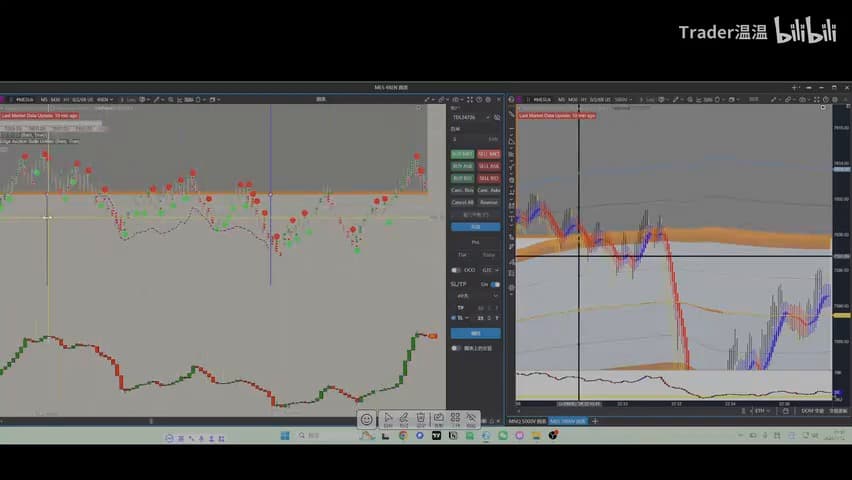852x480 pixels.
Task: Click the BUY BID button
Action: [x=462, y=178]
